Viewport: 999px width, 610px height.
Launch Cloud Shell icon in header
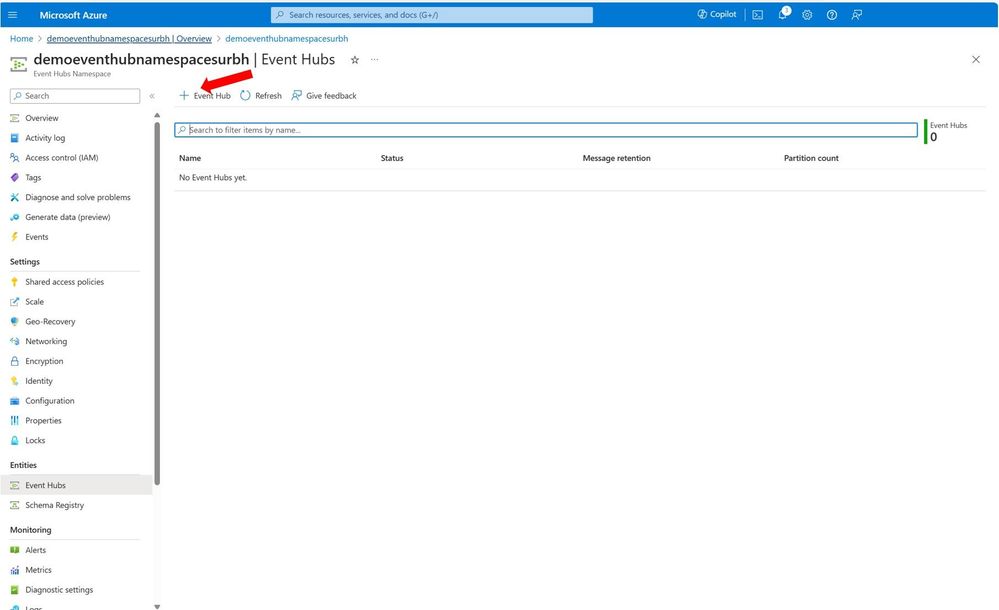758,15
